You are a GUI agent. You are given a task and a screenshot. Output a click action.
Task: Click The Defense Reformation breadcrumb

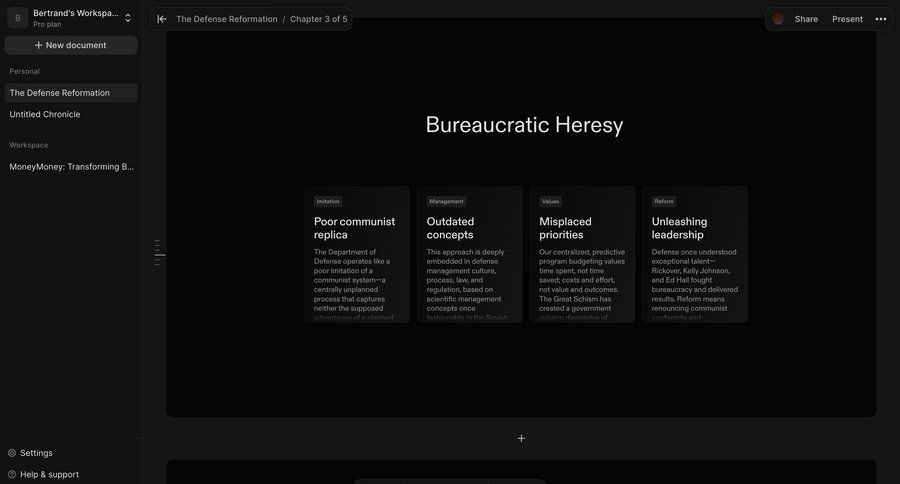[227, 19]
